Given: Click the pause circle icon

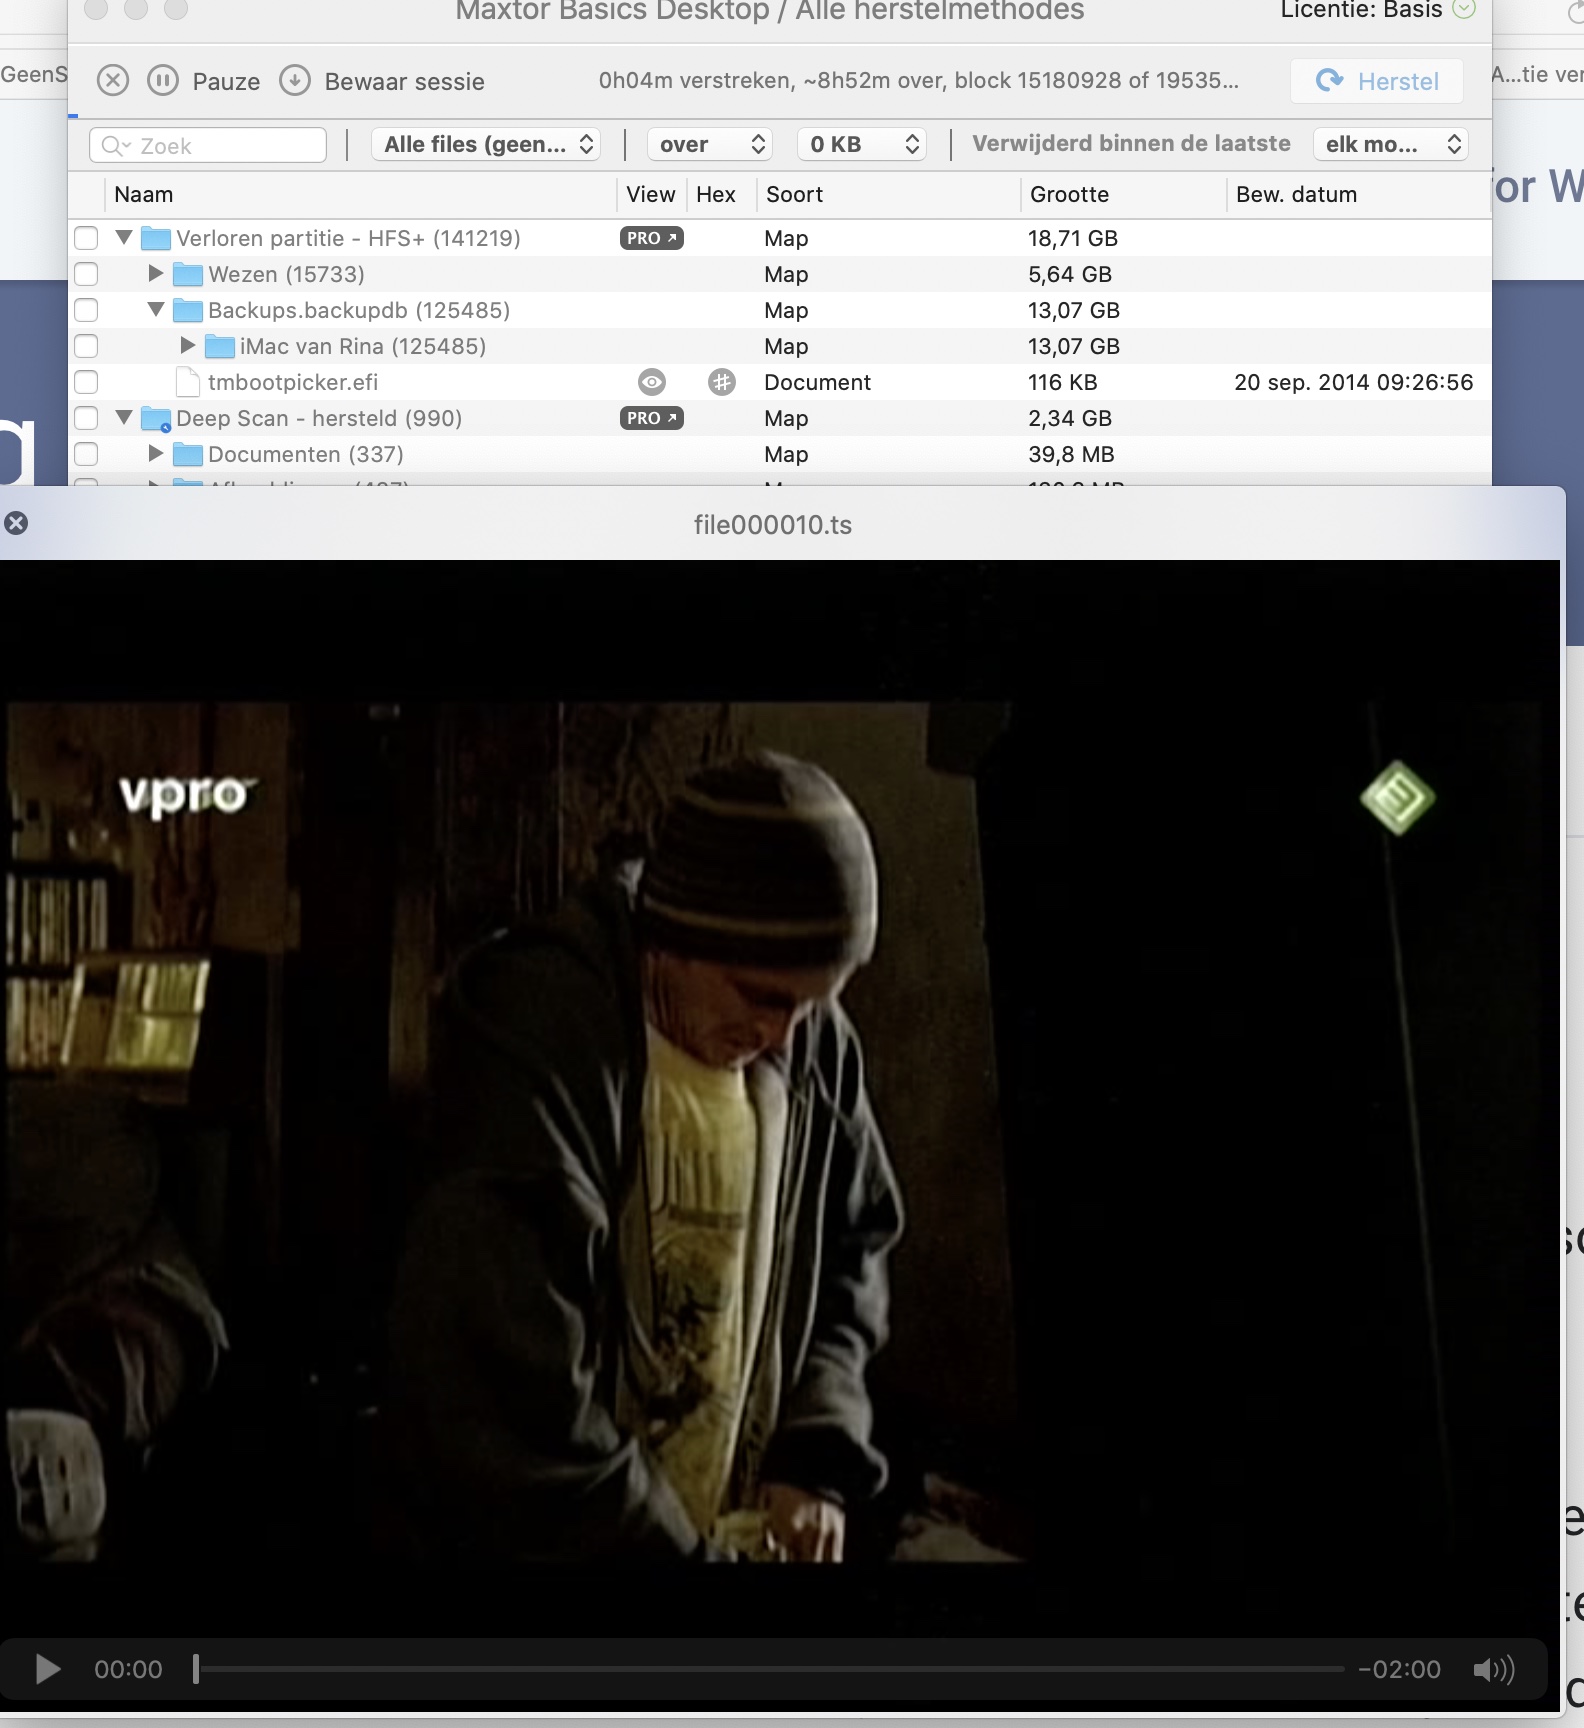Looking at the screenshot, I should coord(163,80).
